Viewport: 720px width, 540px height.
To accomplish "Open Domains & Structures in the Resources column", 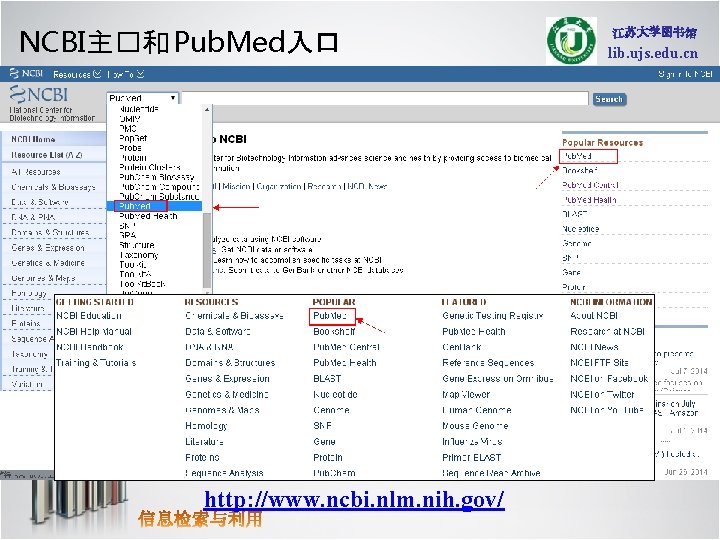I will (x=230, y=363).
